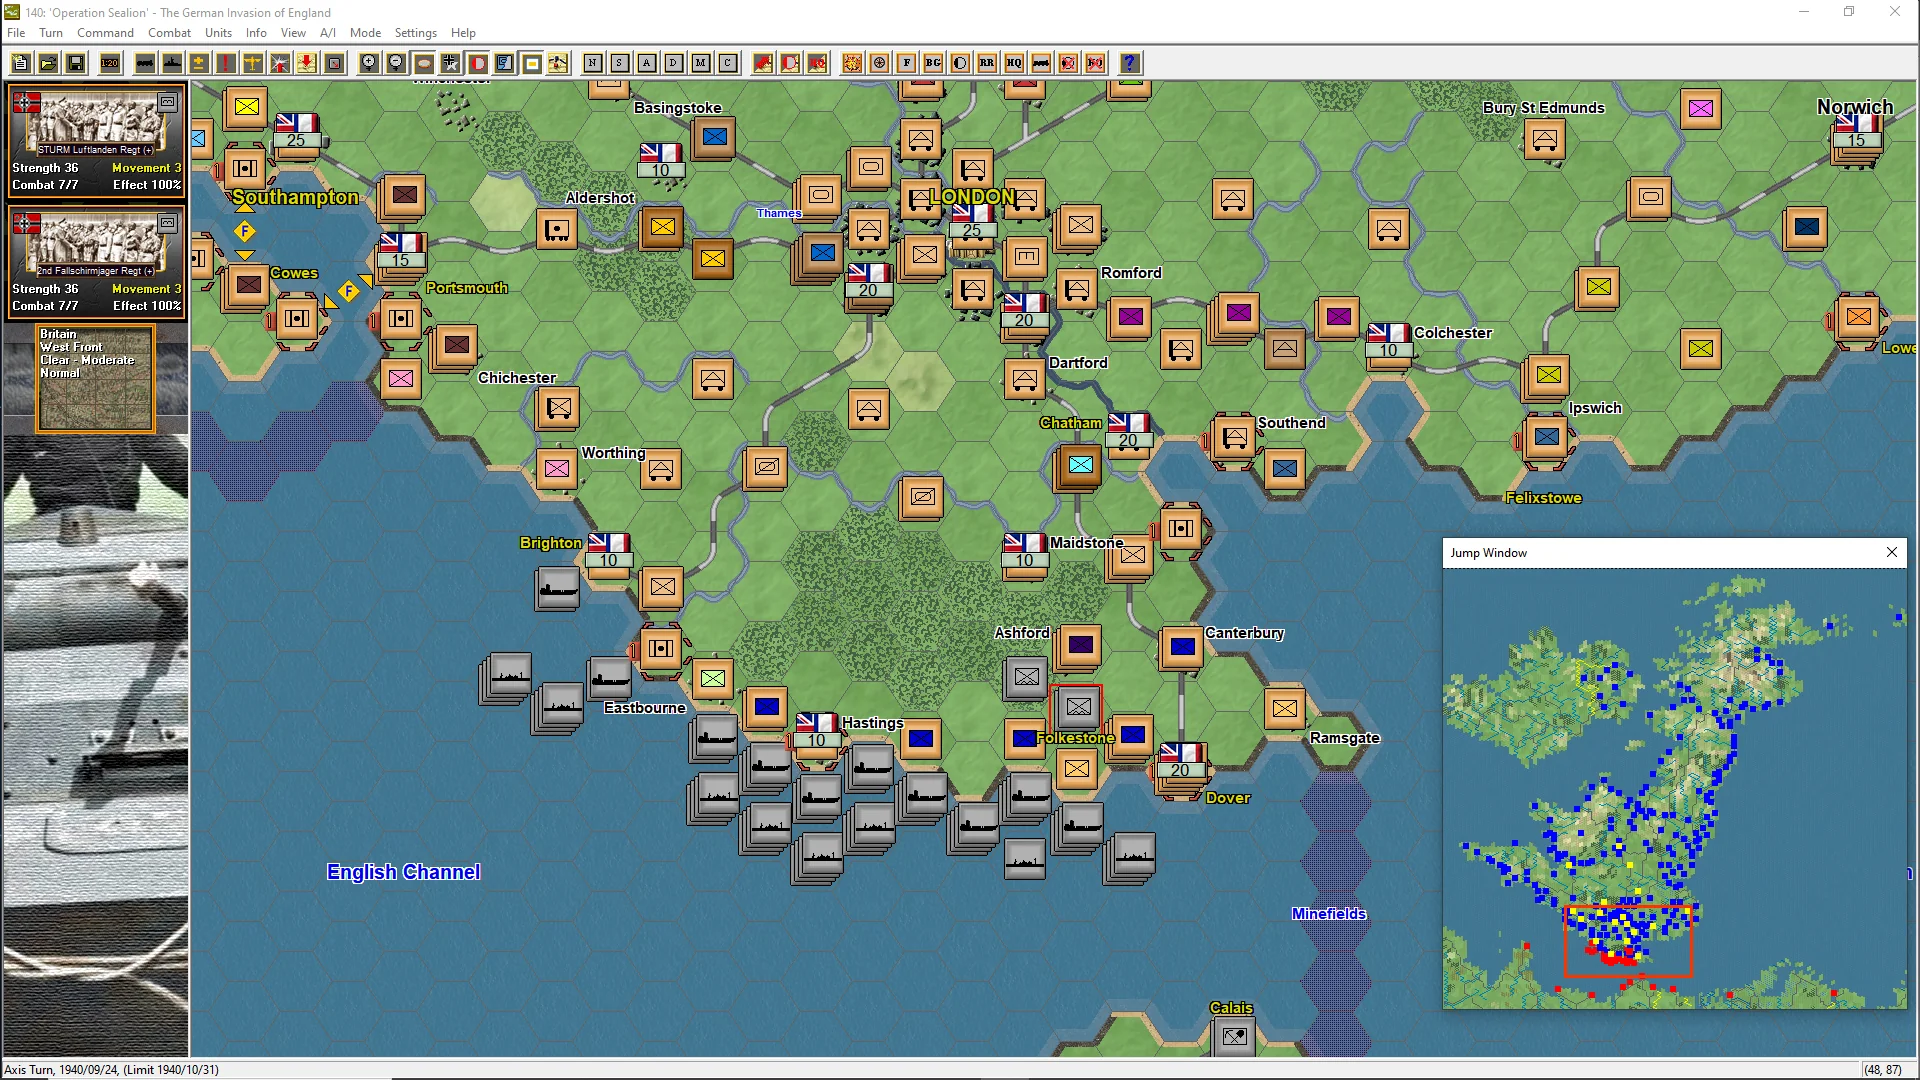Toggle the N button in the toolbar
The width and height of the screenshot is (1920, 1080).
pos(593,63)
